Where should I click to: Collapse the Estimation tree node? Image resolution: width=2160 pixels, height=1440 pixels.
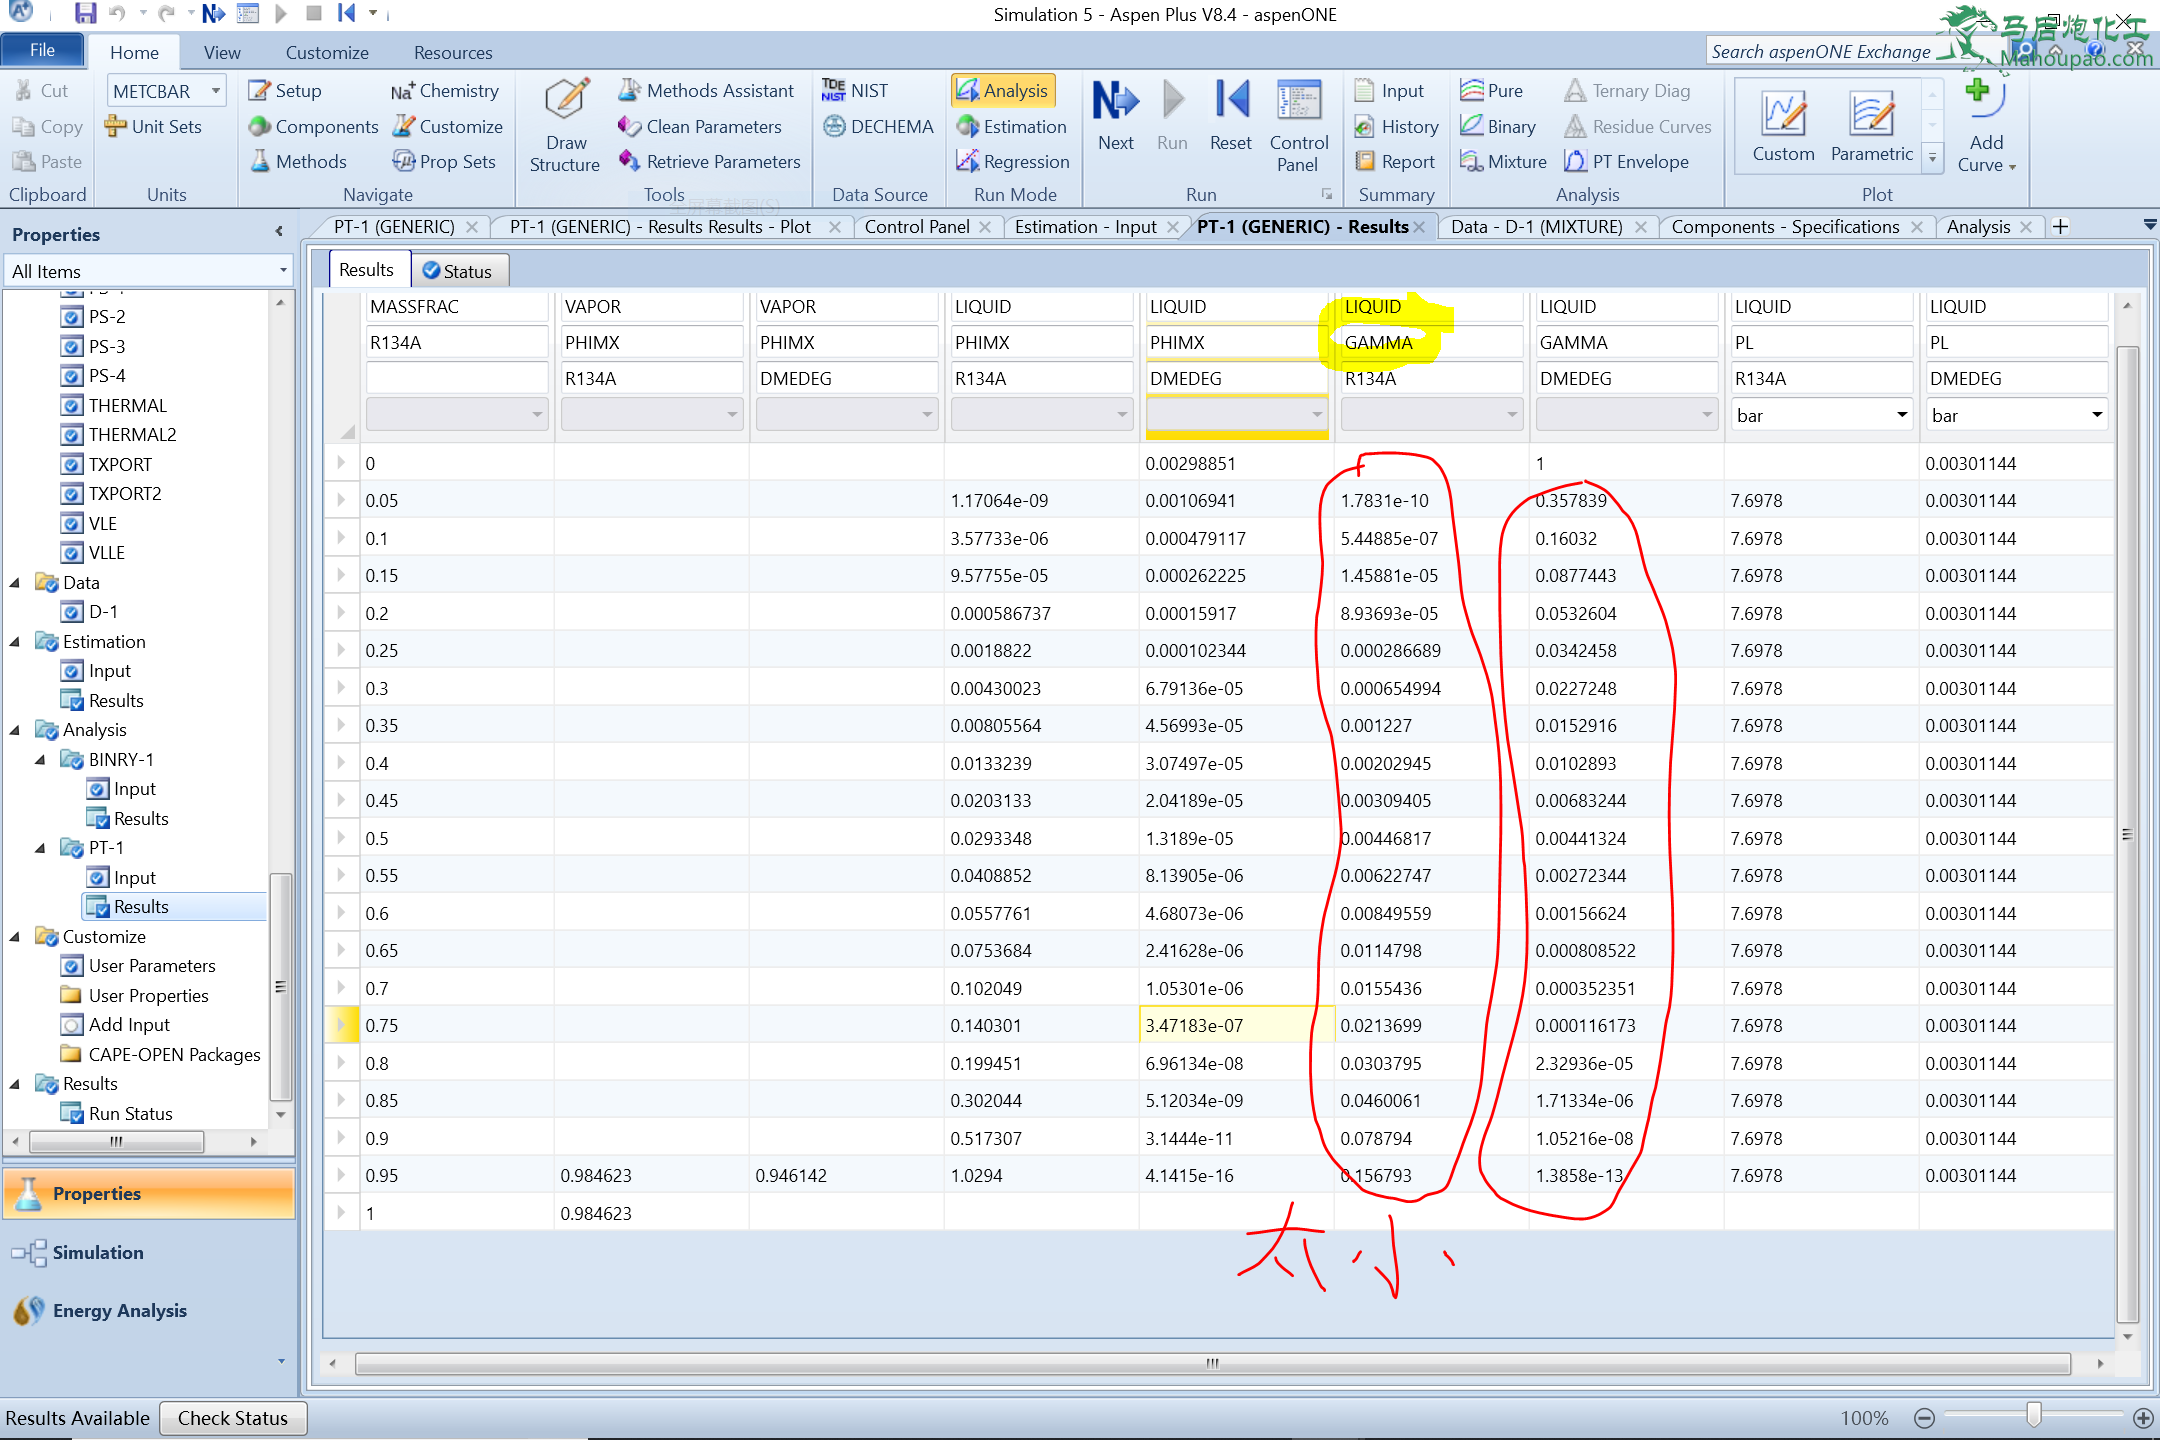coord(15,642)
